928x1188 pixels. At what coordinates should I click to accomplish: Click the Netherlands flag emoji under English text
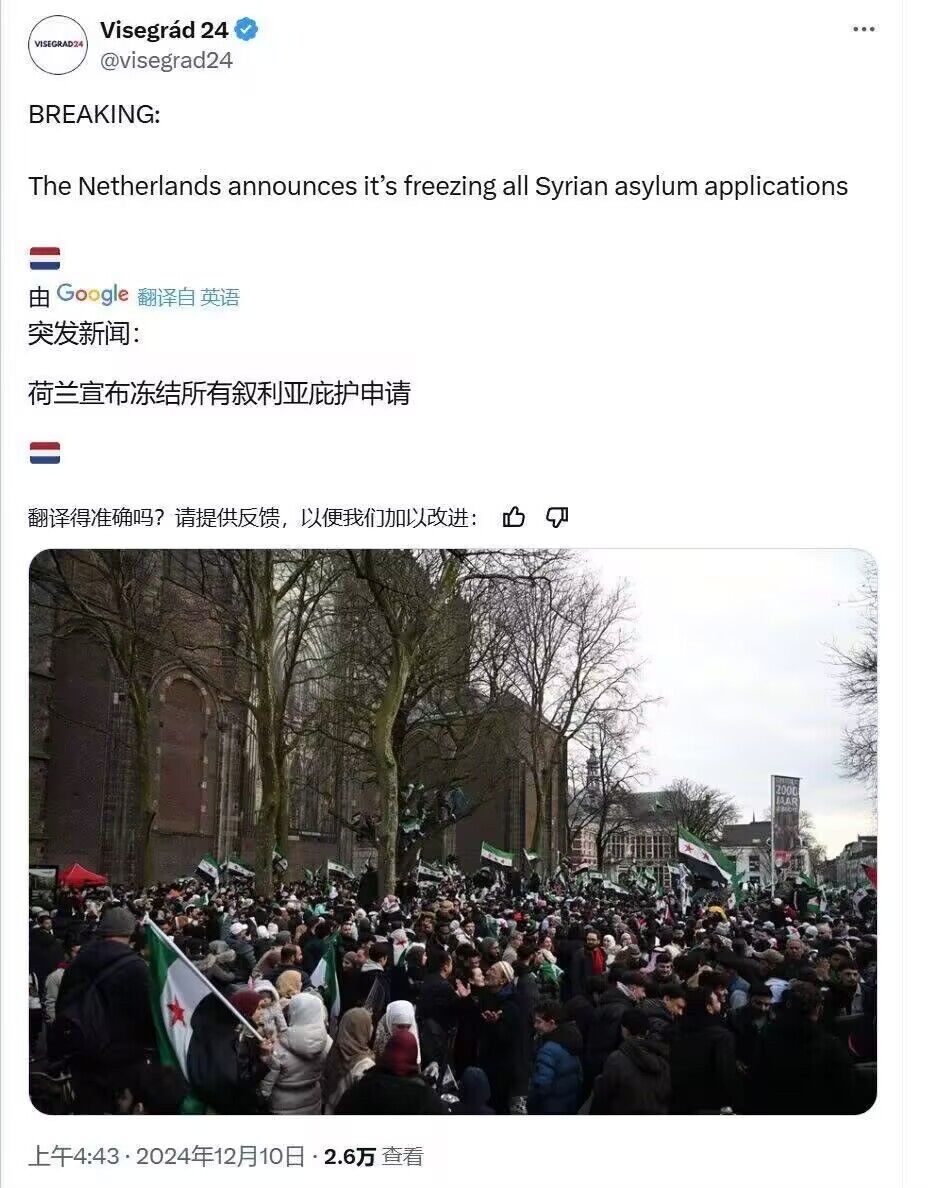point(45,258)
